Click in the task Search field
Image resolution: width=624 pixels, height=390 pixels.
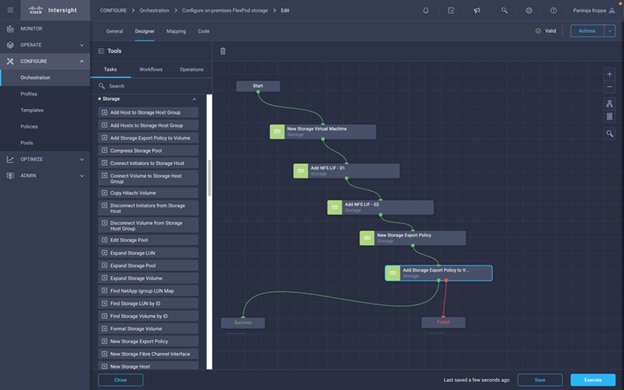[151, 86]
